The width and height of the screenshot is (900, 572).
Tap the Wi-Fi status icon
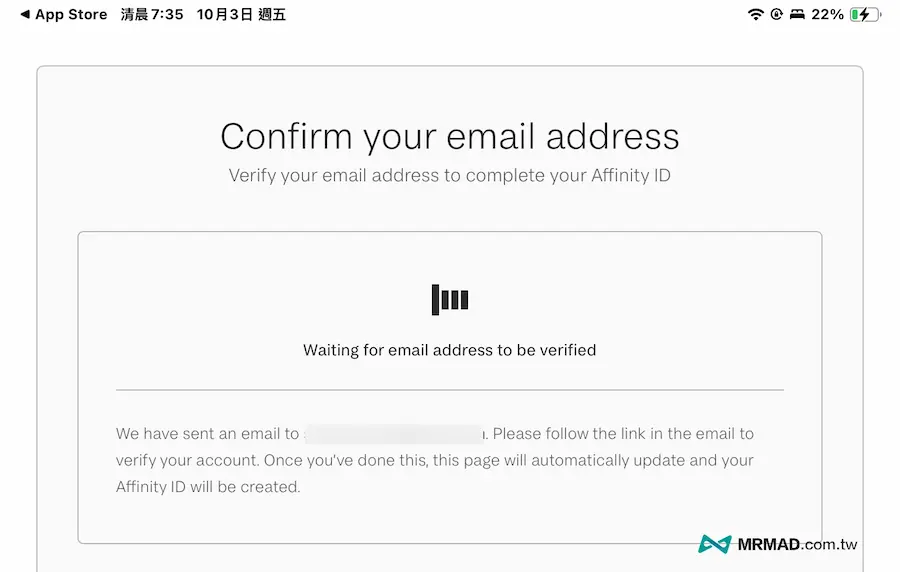coord(755,15)
